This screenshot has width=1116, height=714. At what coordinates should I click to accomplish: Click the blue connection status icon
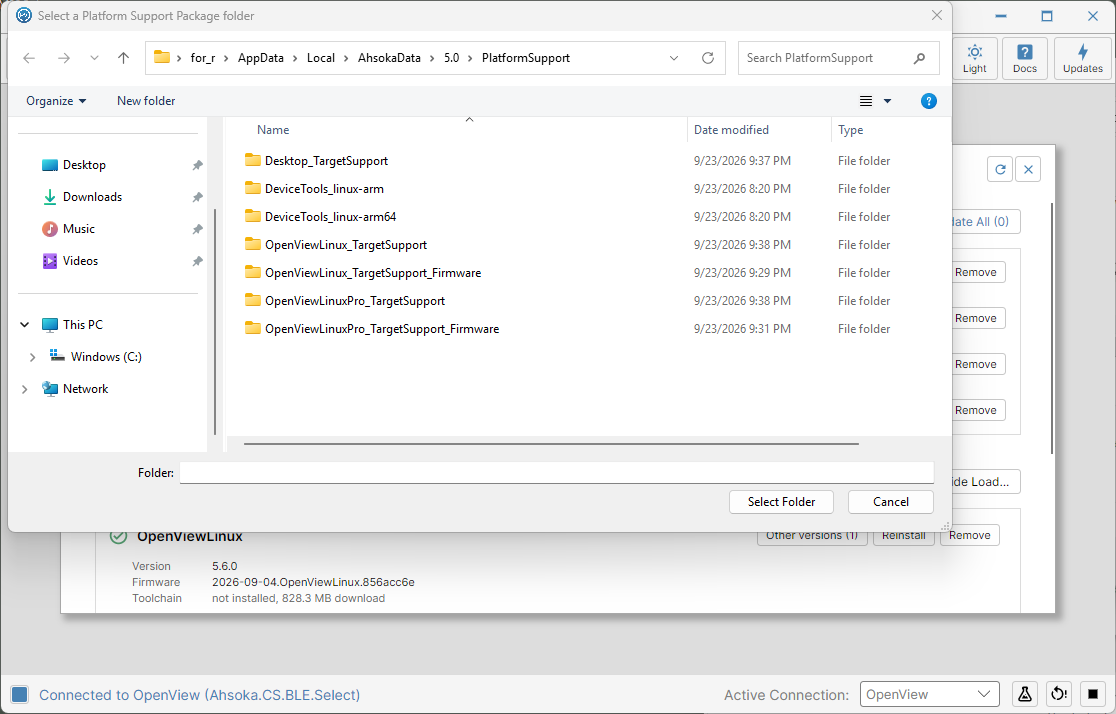[x=20, y=695]
